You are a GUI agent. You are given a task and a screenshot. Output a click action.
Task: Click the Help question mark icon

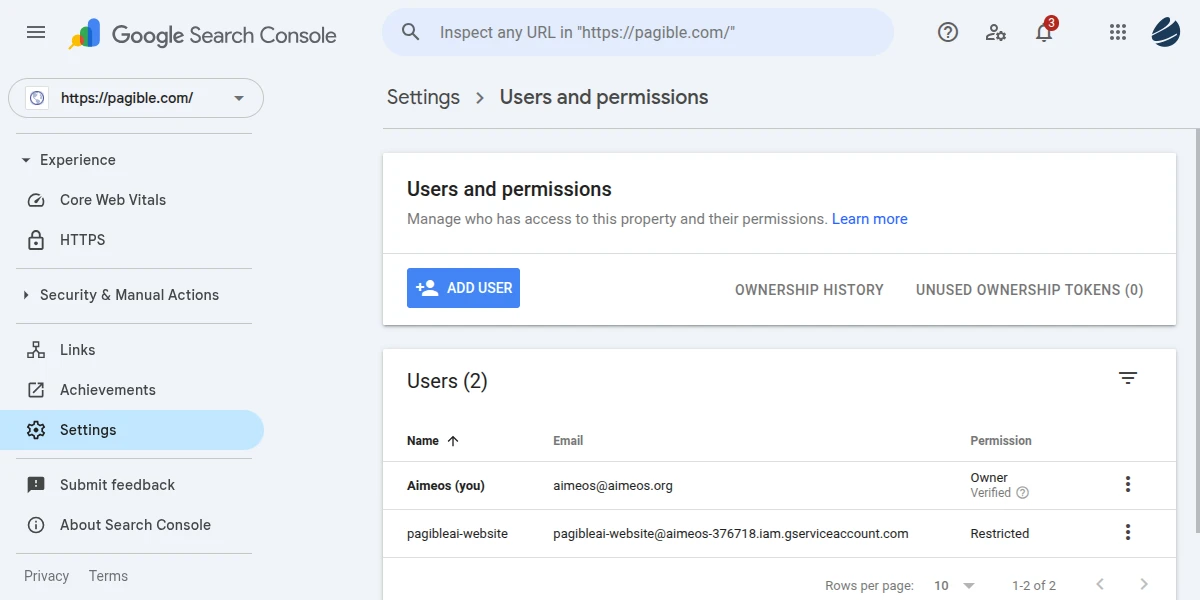coord(947,32)
